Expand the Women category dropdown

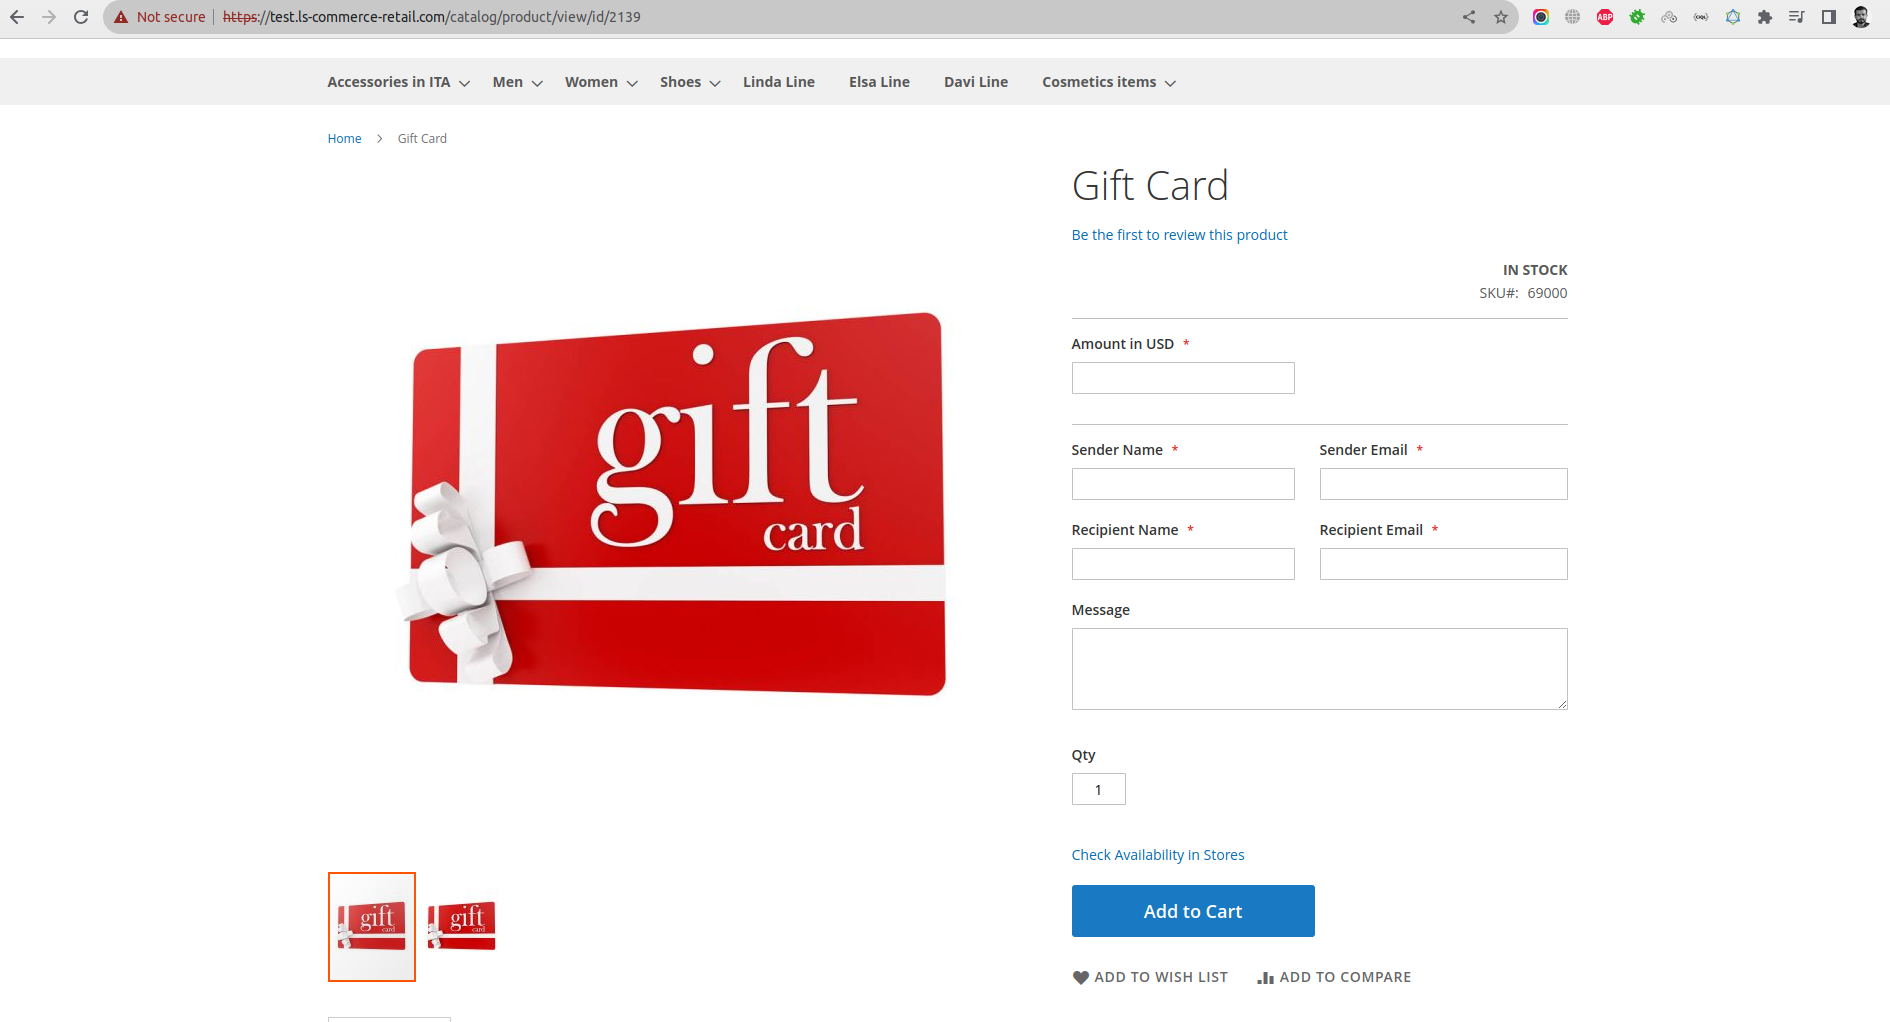pyautogui.click(x=601, y=82)
